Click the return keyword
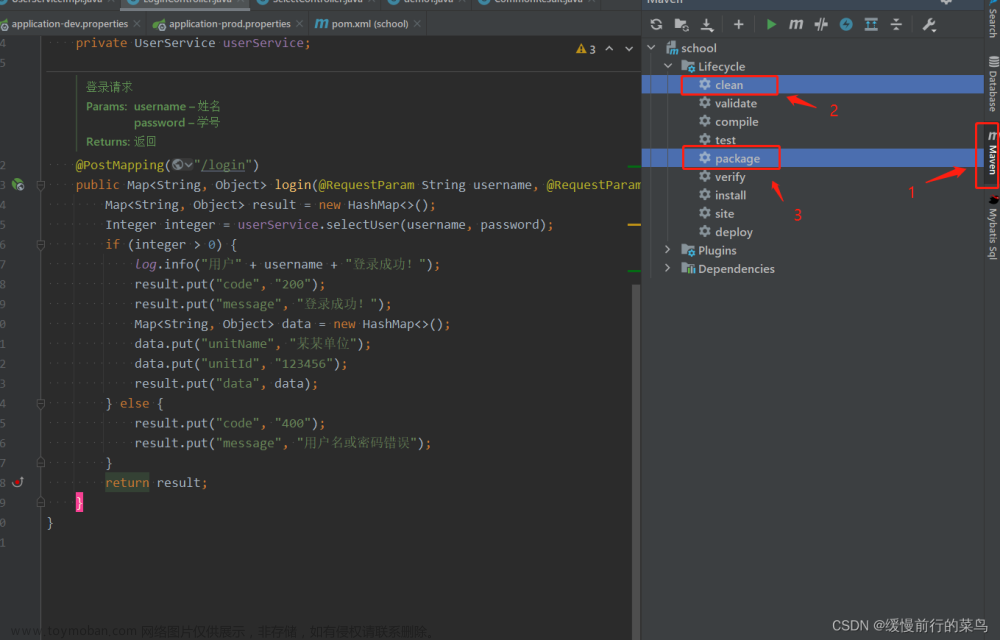This screenshot has width=1000, height=640. [x=127, y=483]
